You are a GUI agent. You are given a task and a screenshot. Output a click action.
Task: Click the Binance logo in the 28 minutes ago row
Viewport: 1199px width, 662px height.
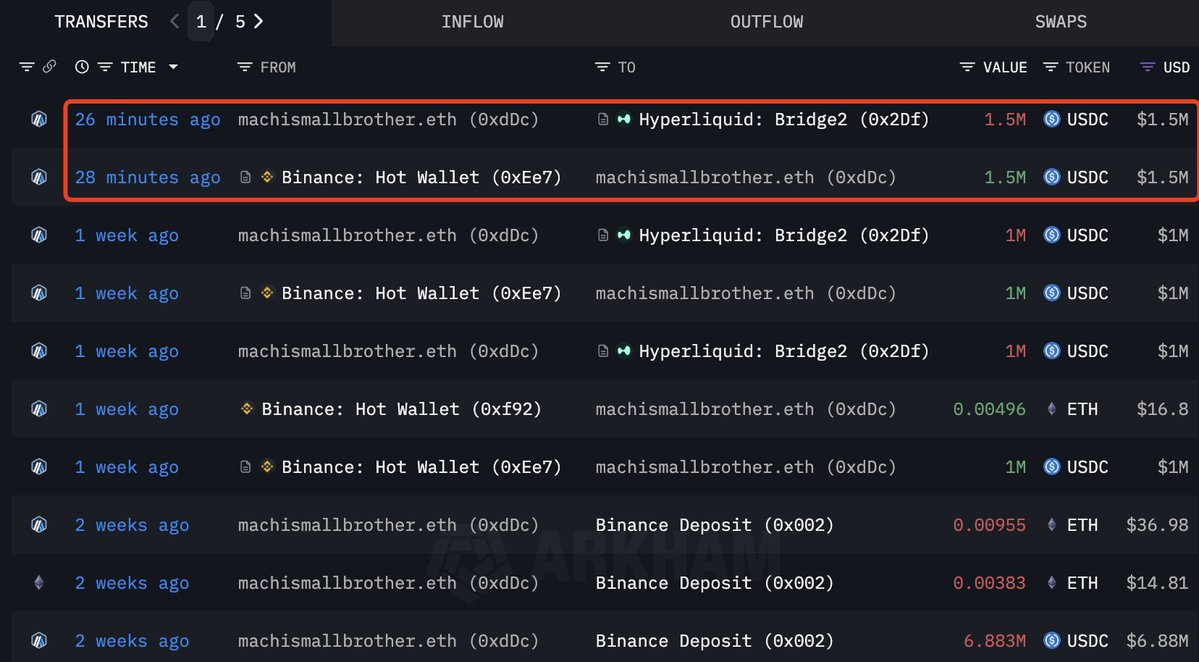267,177
